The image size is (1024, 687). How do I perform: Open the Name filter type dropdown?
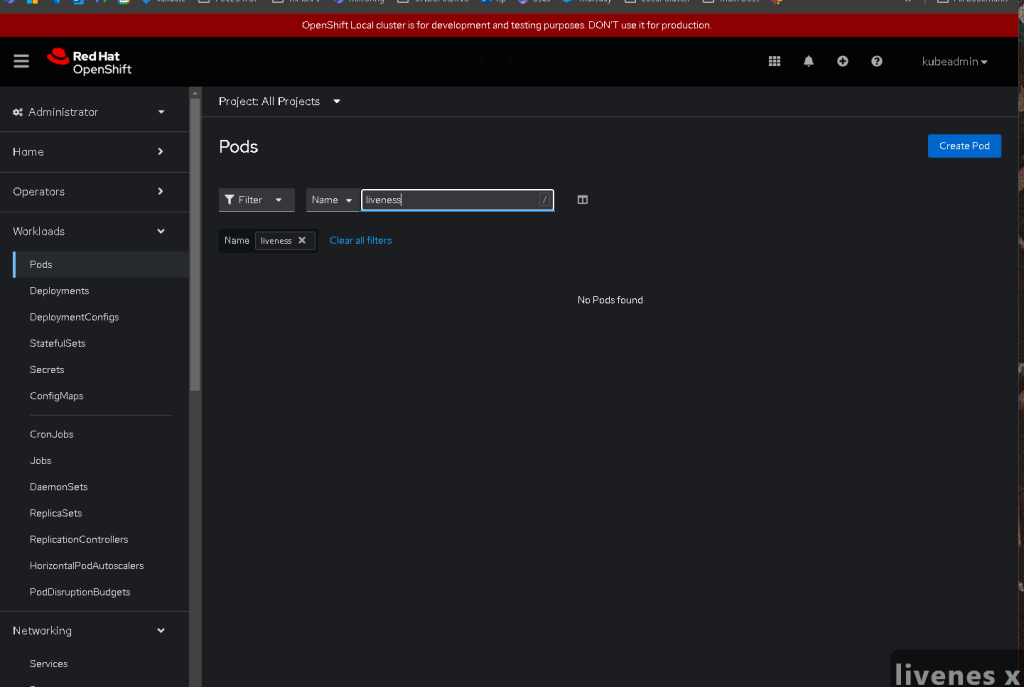click(x=332, y=200)
